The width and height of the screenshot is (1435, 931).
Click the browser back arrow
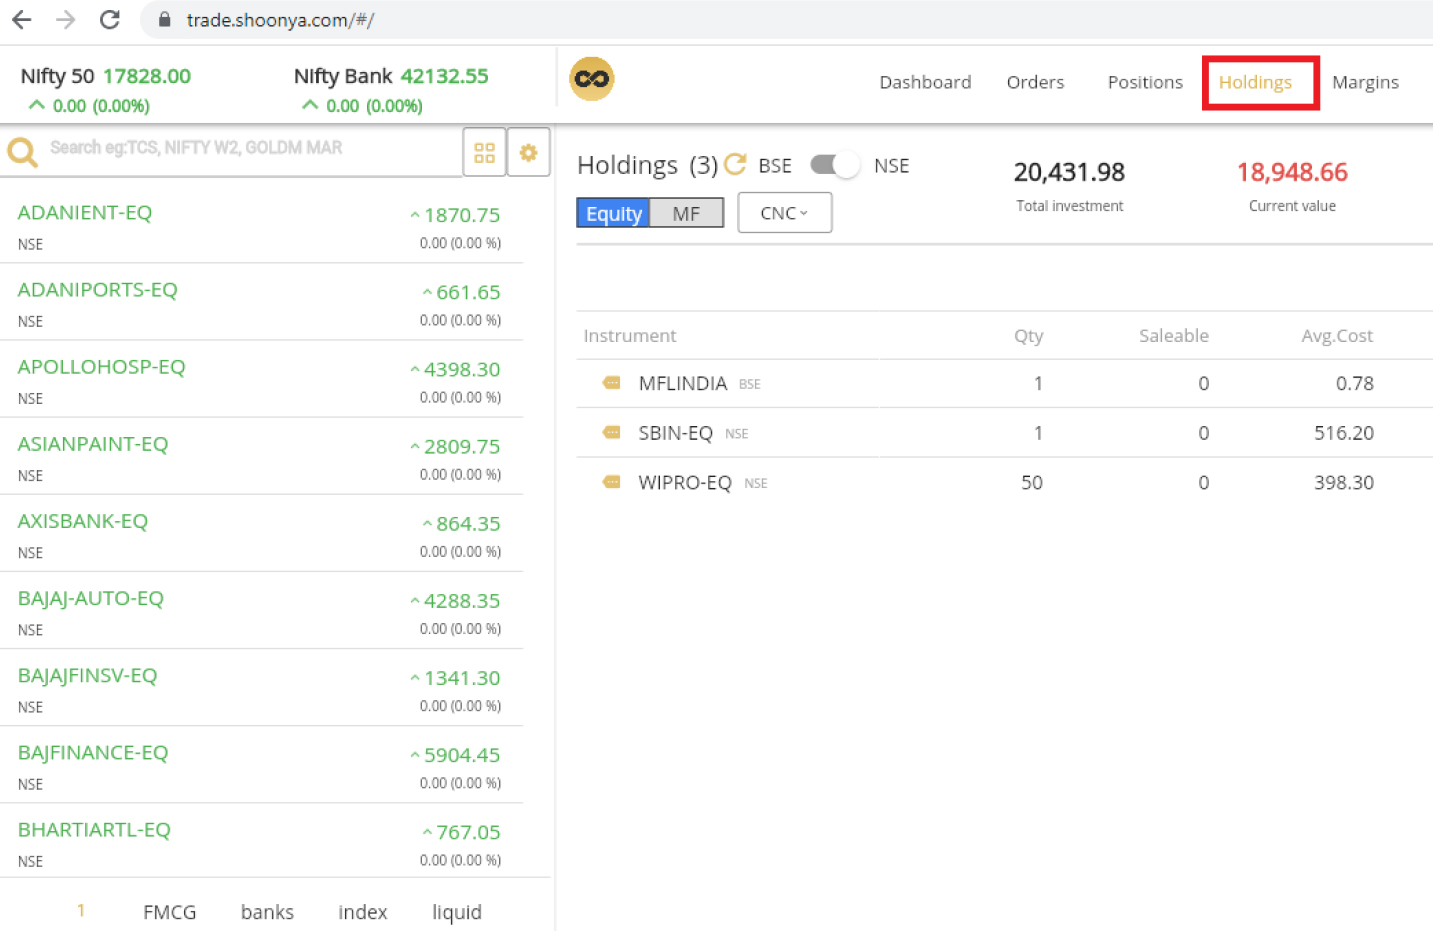(21, 19)
